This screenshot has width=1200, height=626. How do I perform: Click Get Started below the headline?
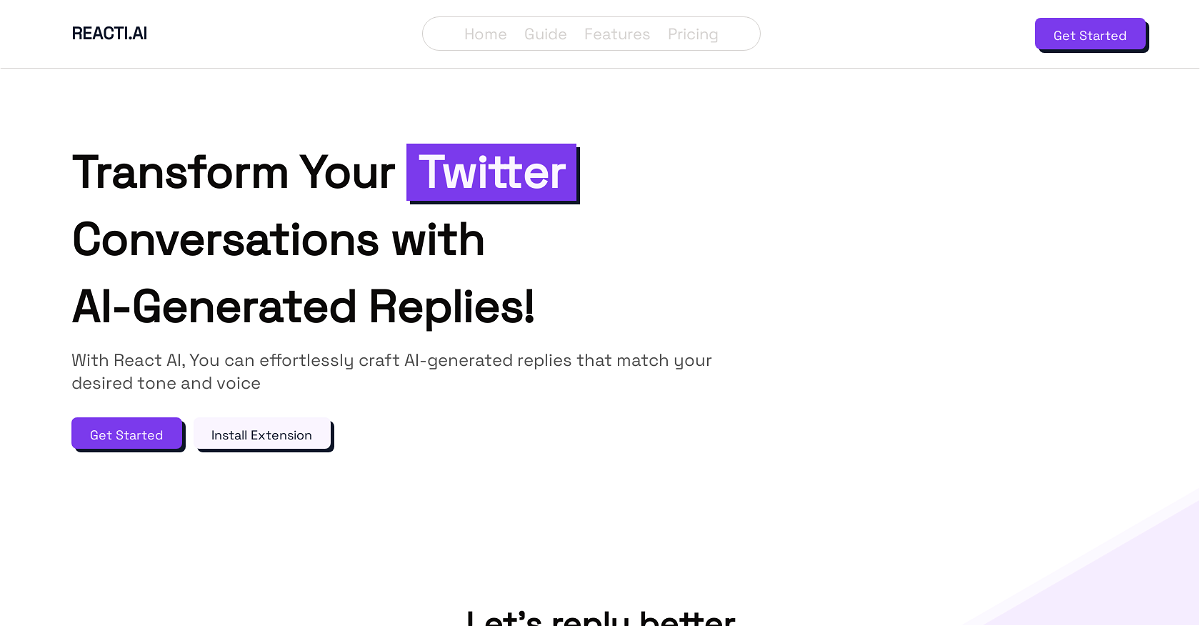click(x=126, y=434)
